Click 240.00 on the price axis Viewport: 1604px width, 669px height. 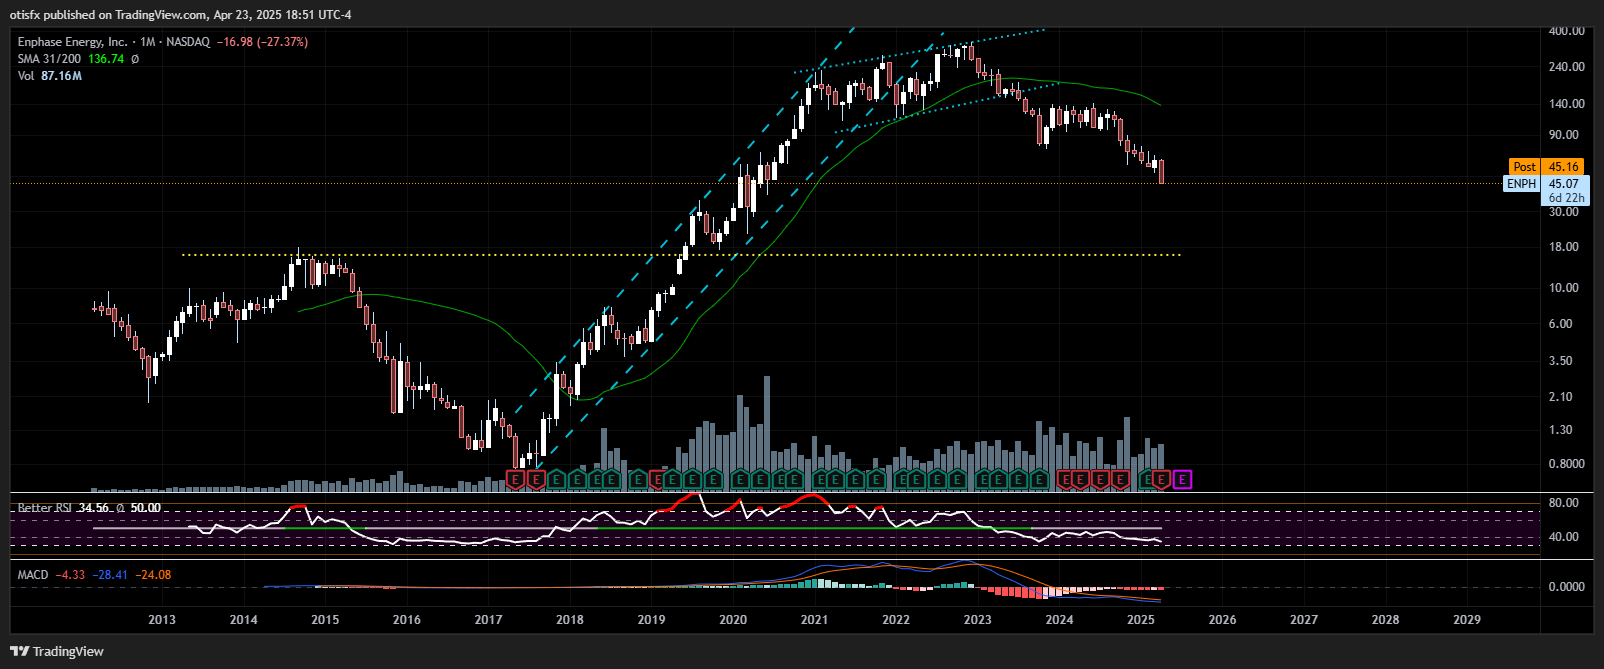coord(1566,67)
